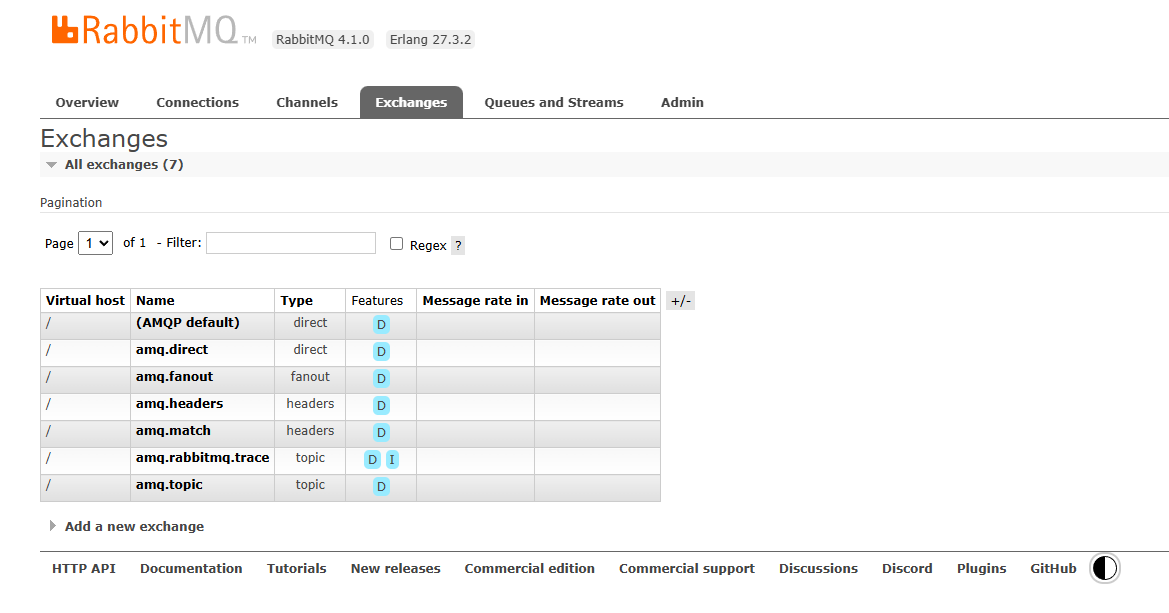This screenshot has width=1169, height=613.
Task: Select the Exchanges tab
Action: [x=412, y=102]
